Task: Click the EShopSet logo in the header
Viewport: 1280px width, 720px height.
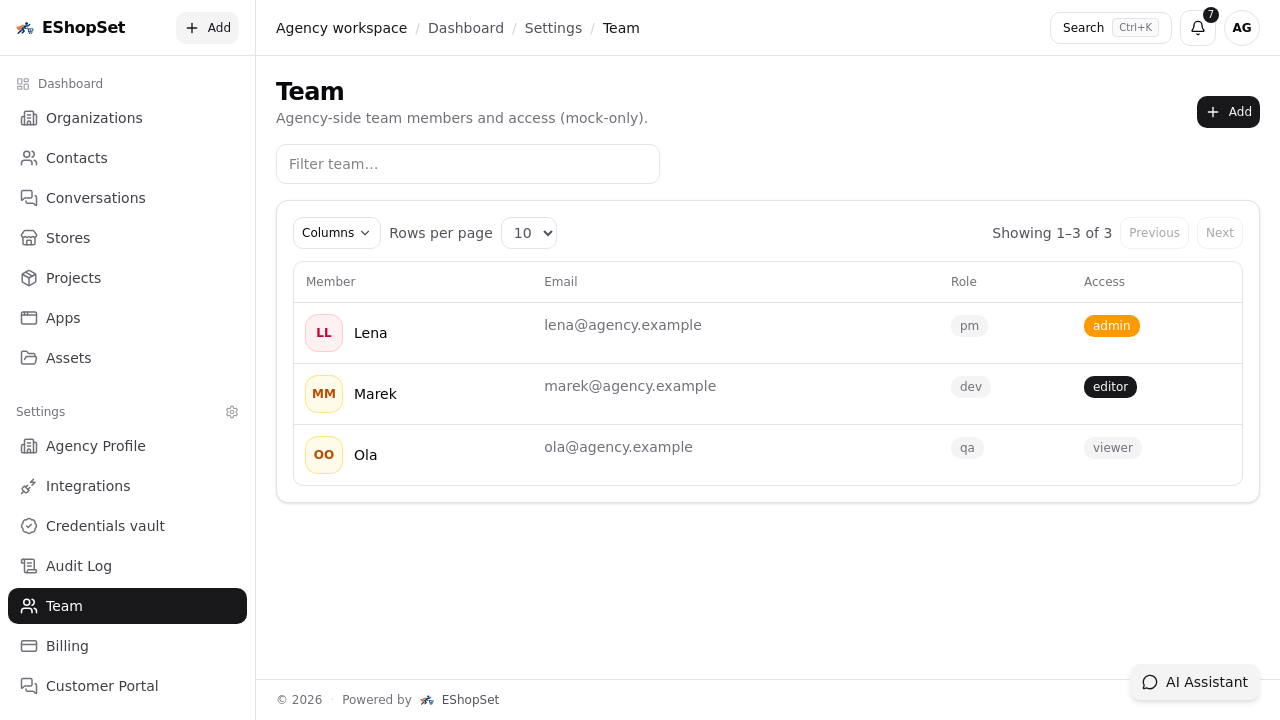Action: [x=70, y=27]
